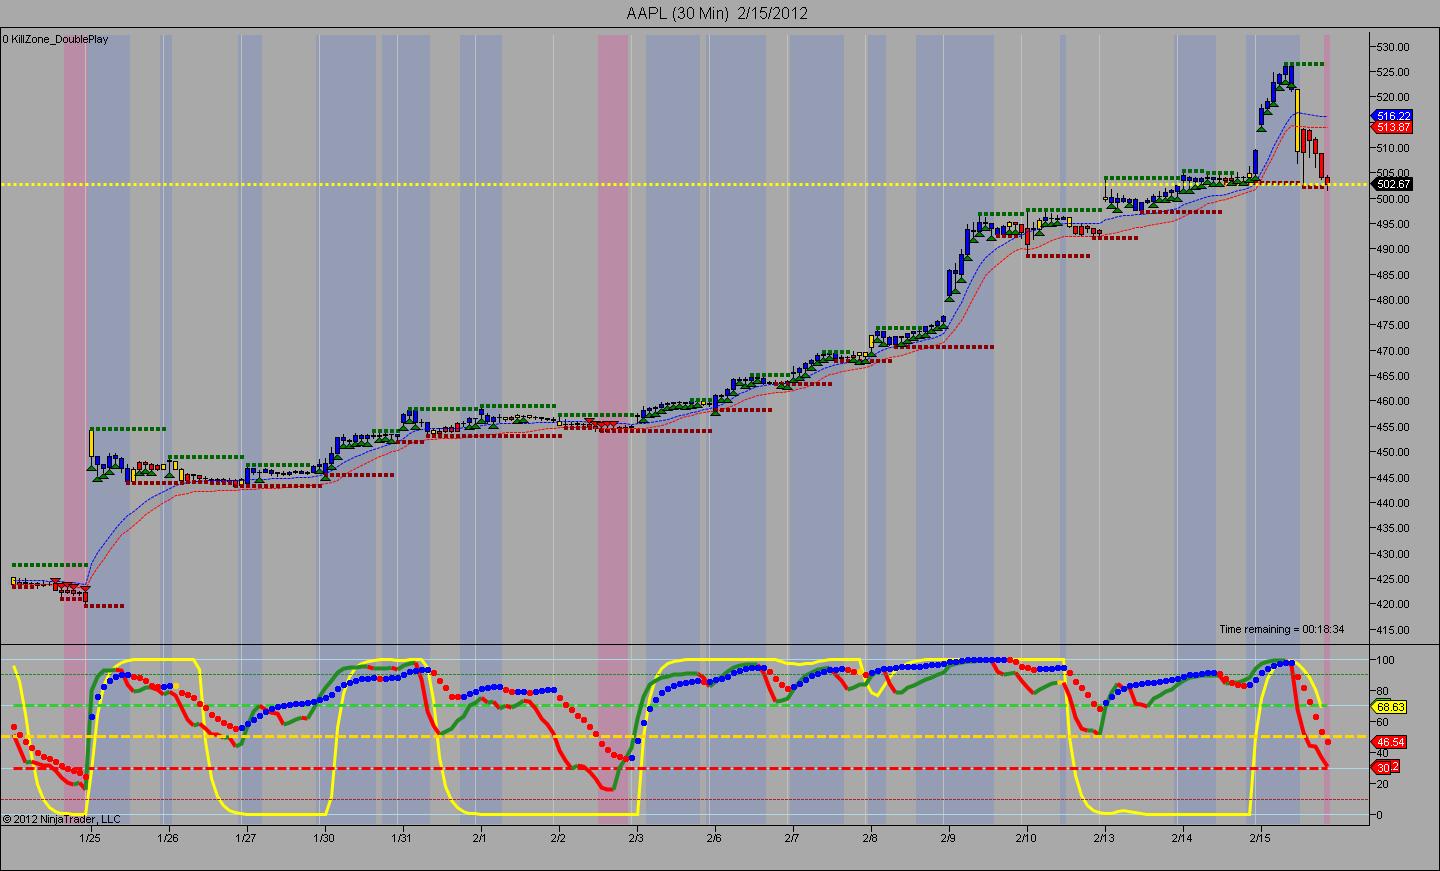
Task: Click the 490.00 price axis label
Action: point(1393,250)
